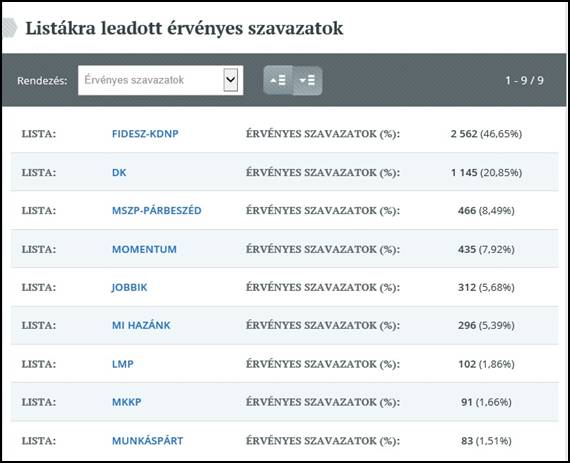Select the 312 (5,68%) vote value
Image resolution: width=570 pixels, height=463 pixels.
point(486,287)
